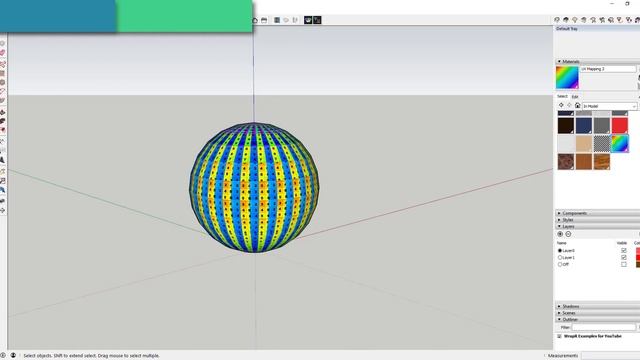This screenshot has height=360, width=640.
Task: Click the Name column header in Layers
Action: pos(562,243)
